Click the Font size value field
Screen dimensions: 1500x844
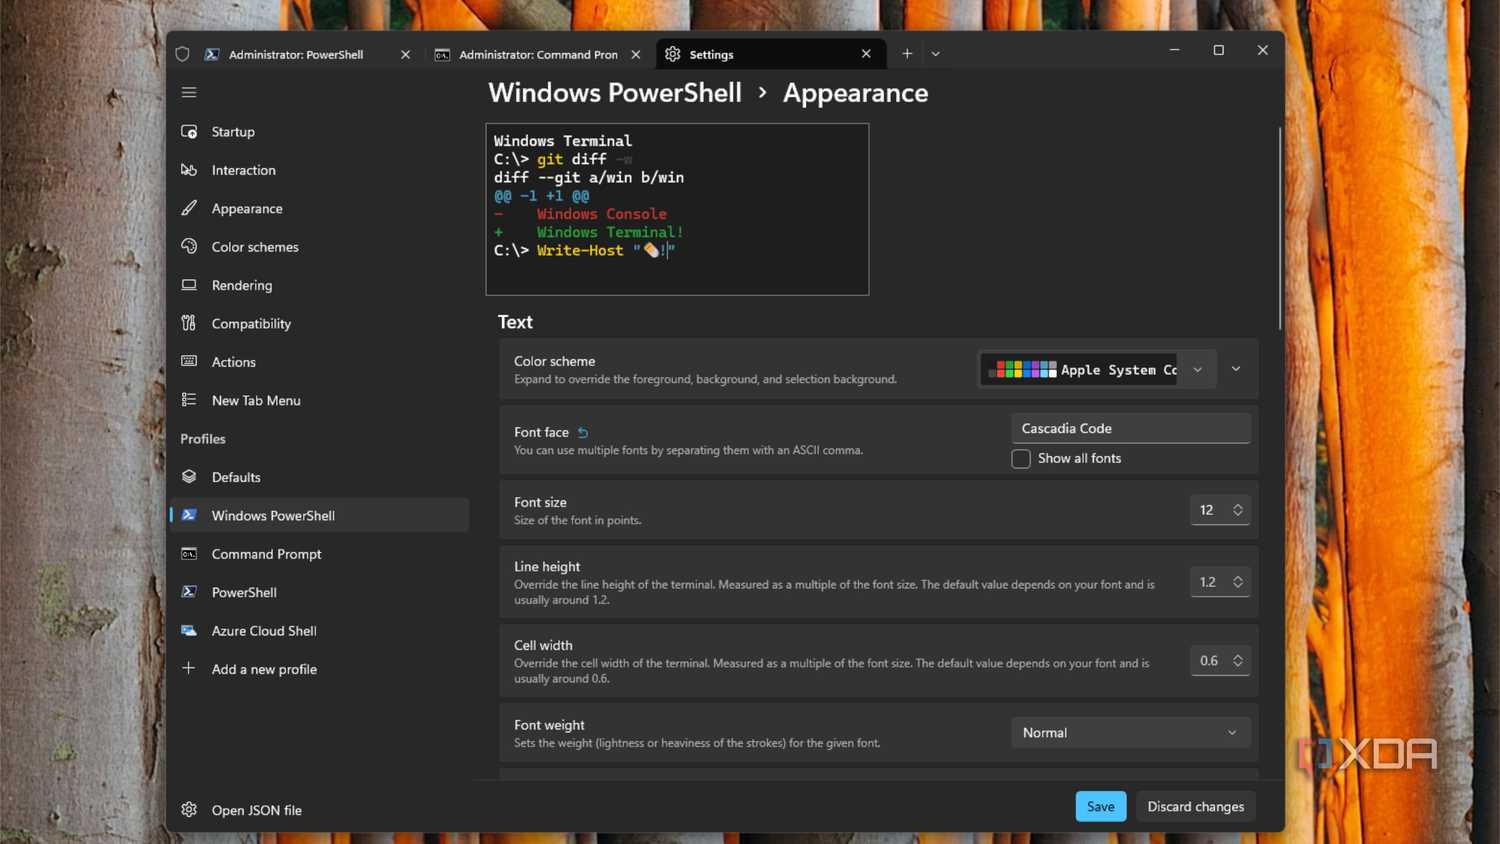point(1208,510)
